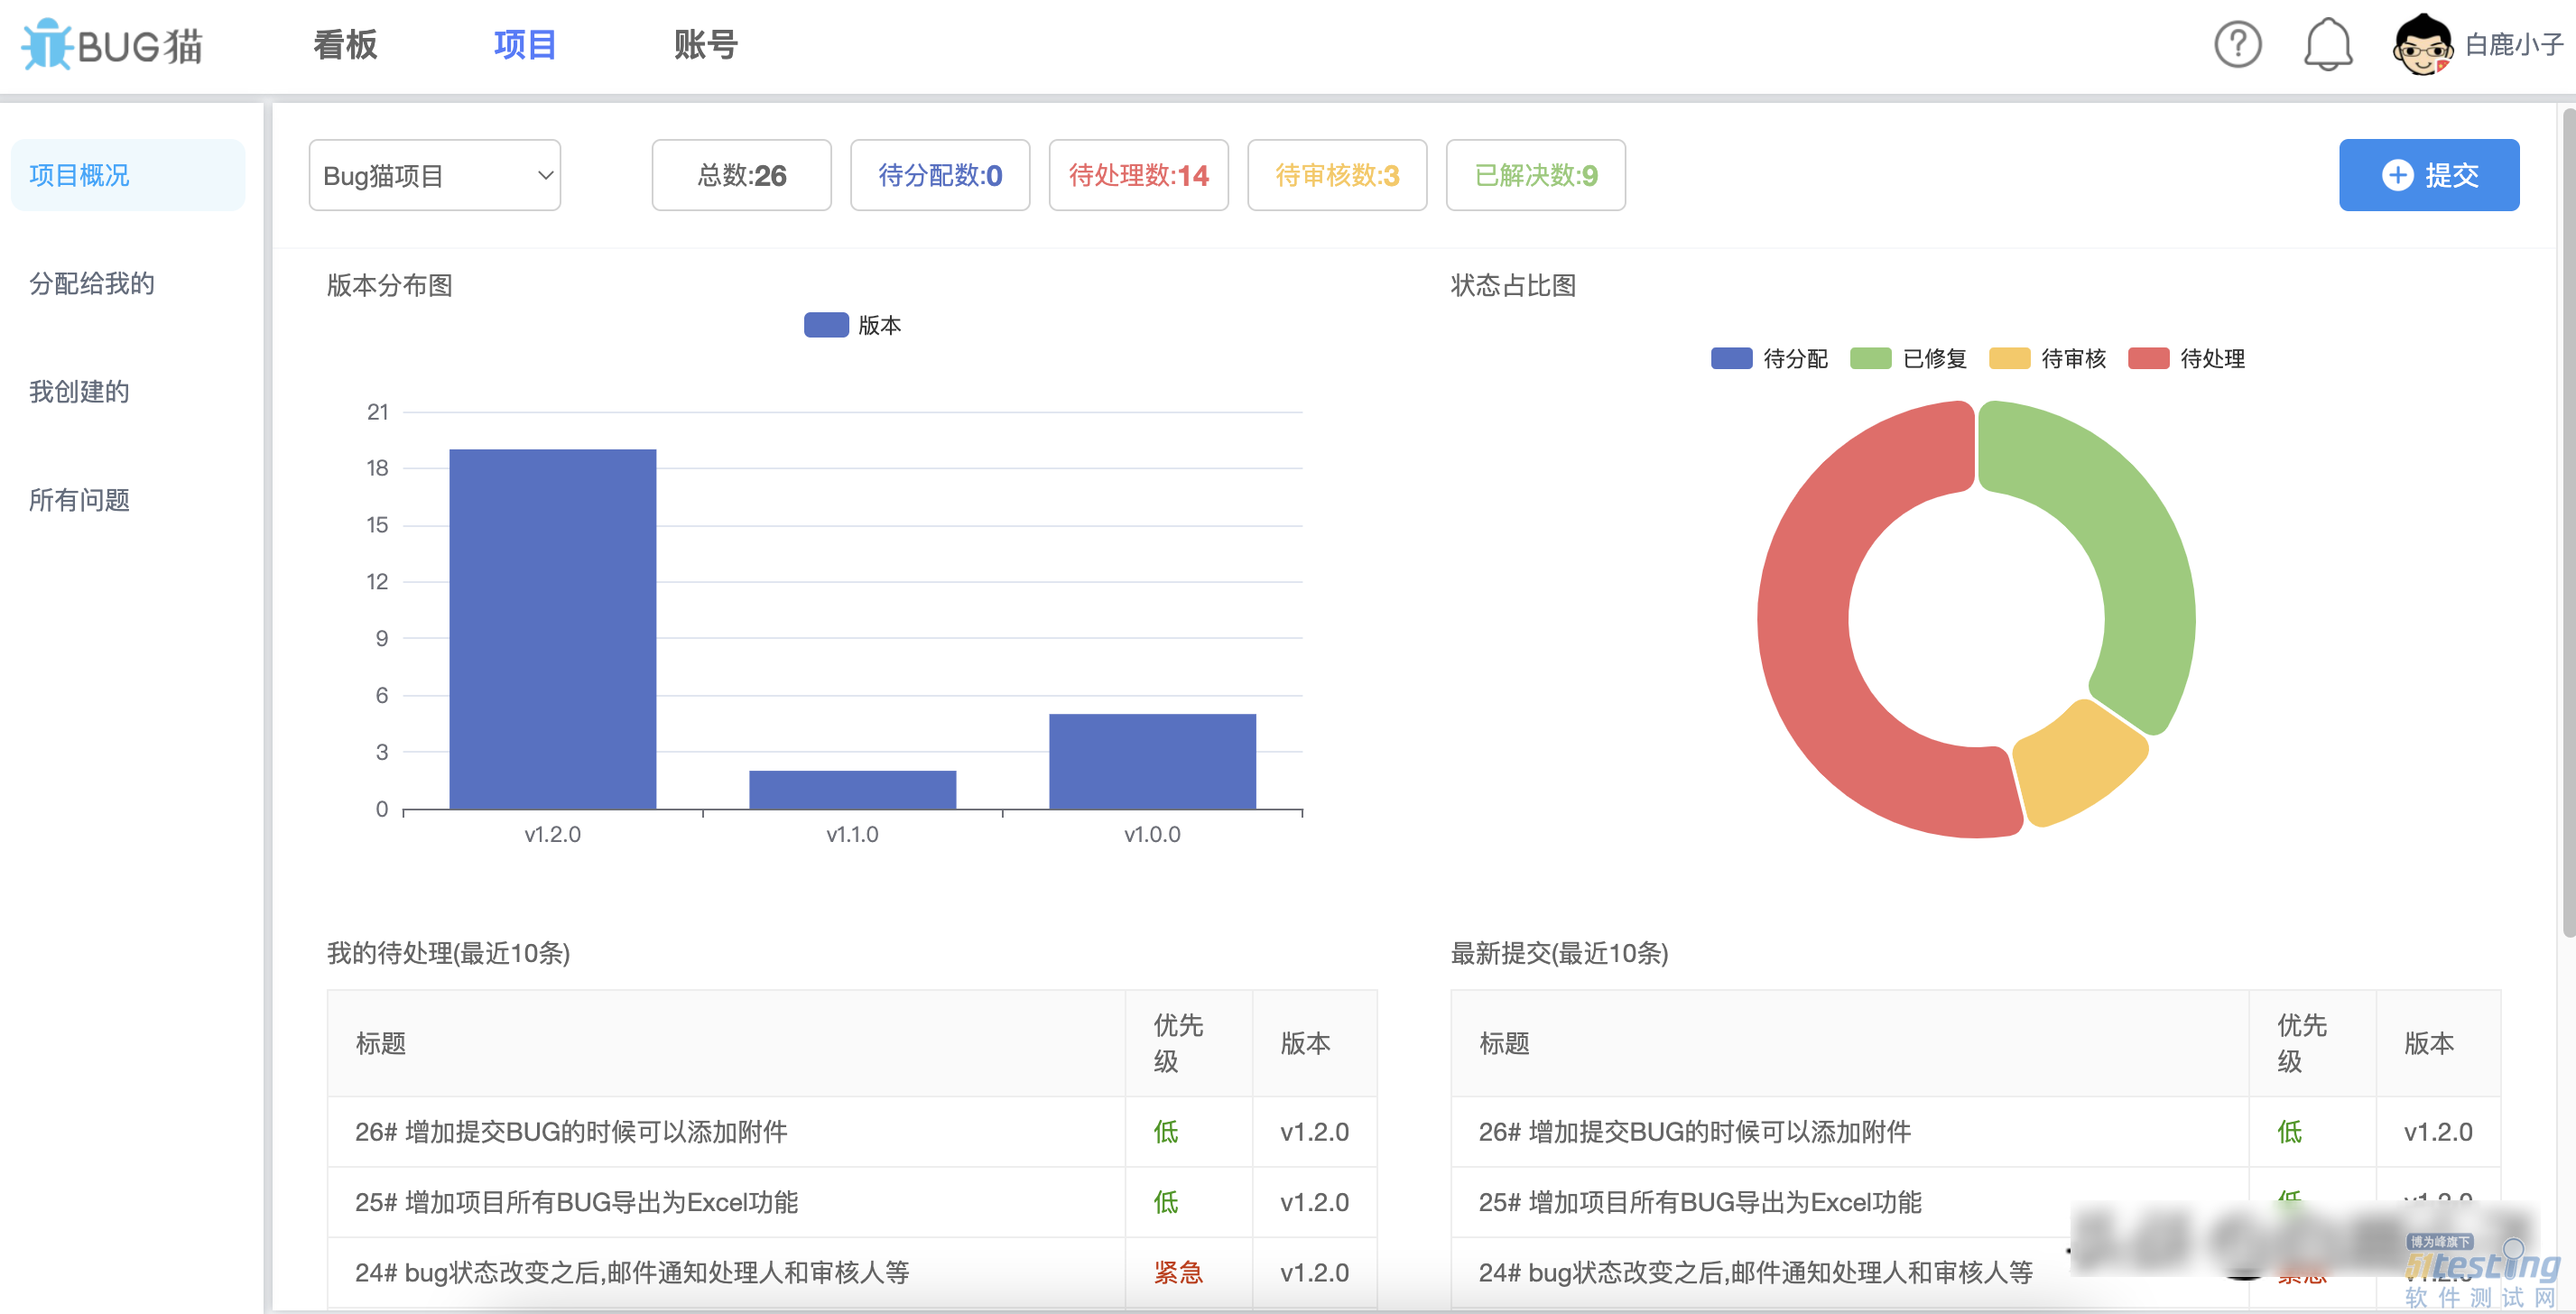Image resolution: width=2576 pixels, height=1314 pixels.
Task: Toggle the 待处理 legend item
Action: [x=2186, y=358]
